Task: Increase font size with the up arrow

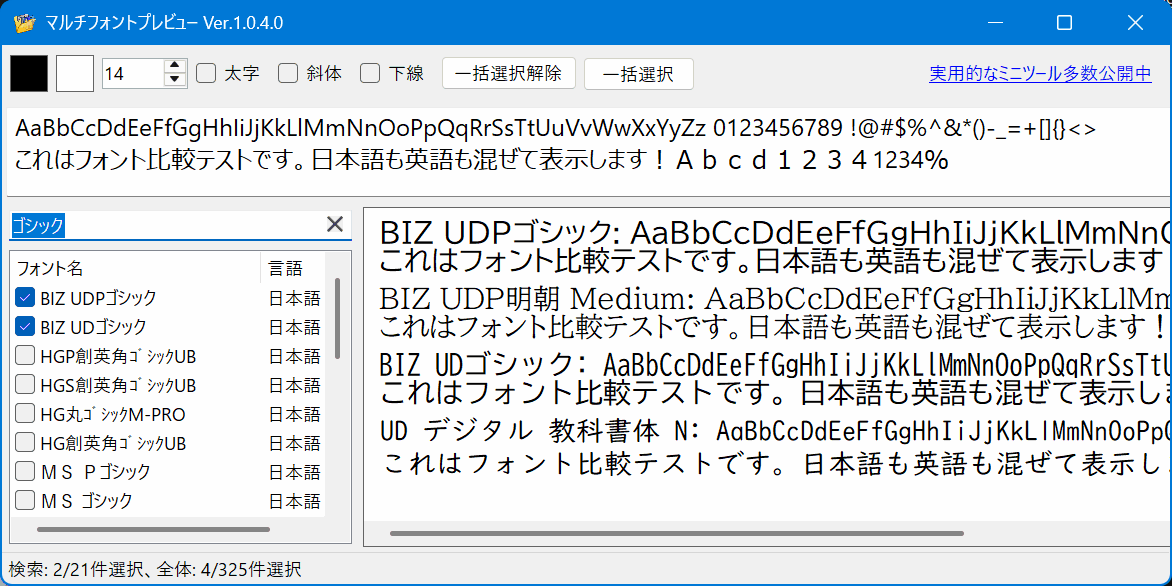Action: pyautogui.click(x=174, y=66)
